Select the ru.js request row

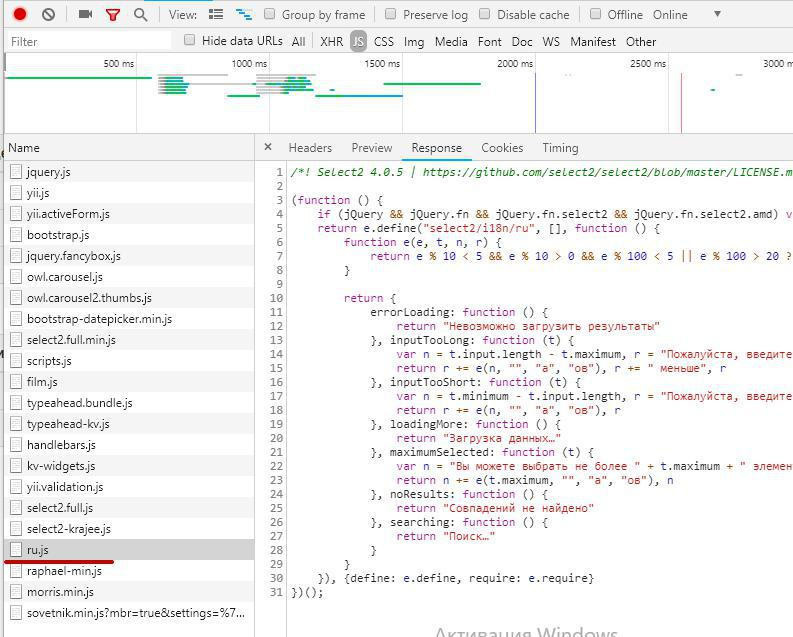(129, 550)
